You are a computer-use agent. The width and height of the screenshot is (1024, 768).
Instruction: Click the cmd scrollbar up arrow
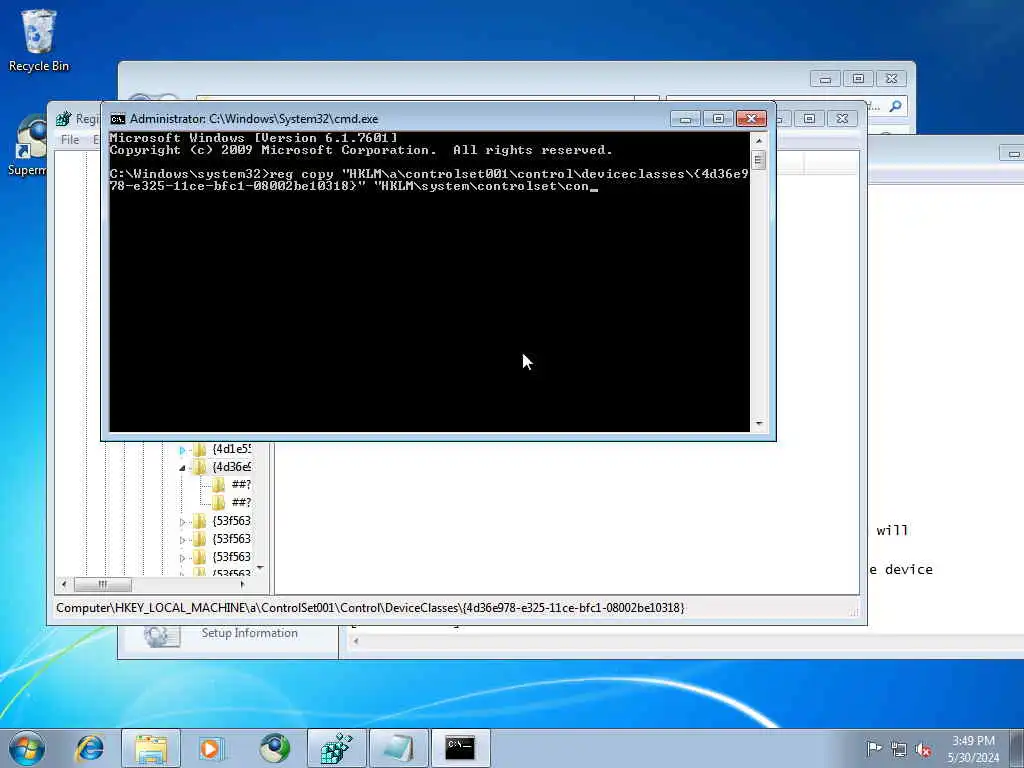click(x=758, y=140)
